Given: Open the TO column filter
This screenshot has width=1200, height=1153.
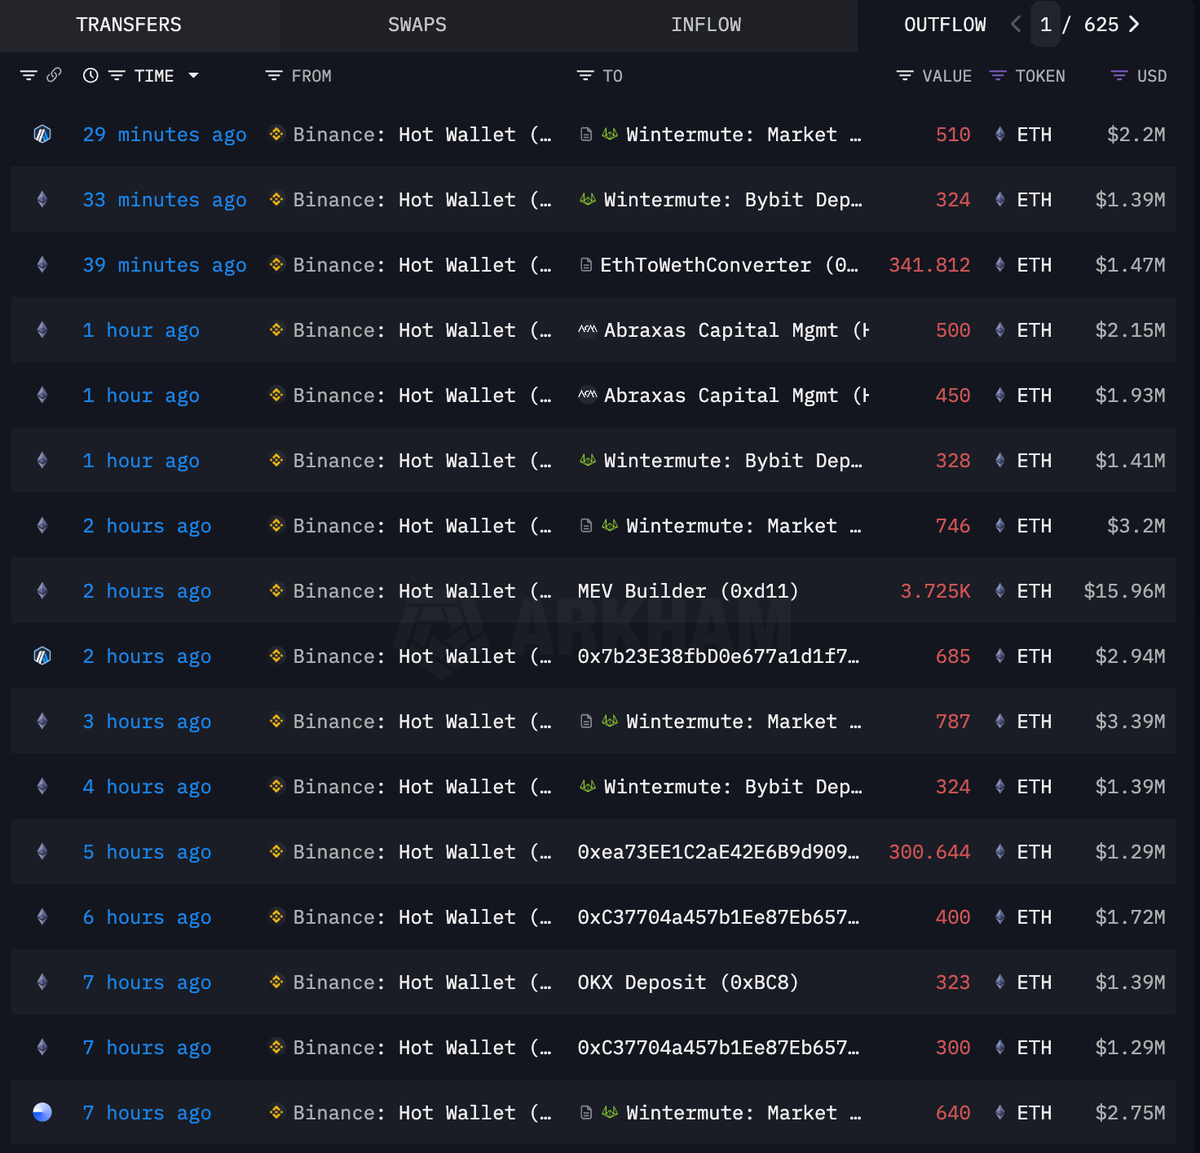Looking at the screenshot, I should point(585,76).
